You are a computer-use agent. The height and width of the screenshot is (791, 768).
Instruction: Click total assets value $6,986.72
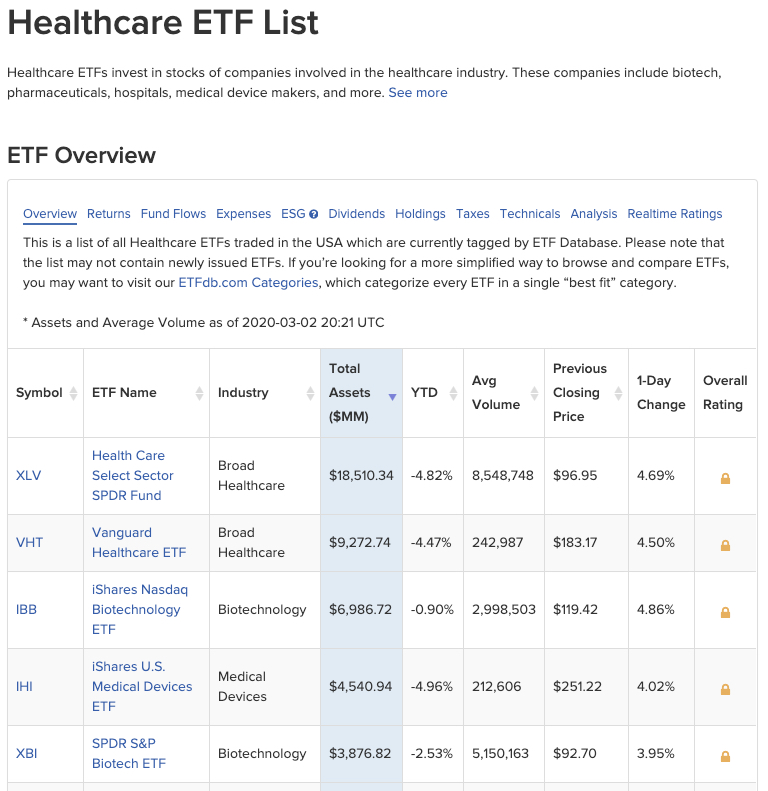[x=360, y=609]
